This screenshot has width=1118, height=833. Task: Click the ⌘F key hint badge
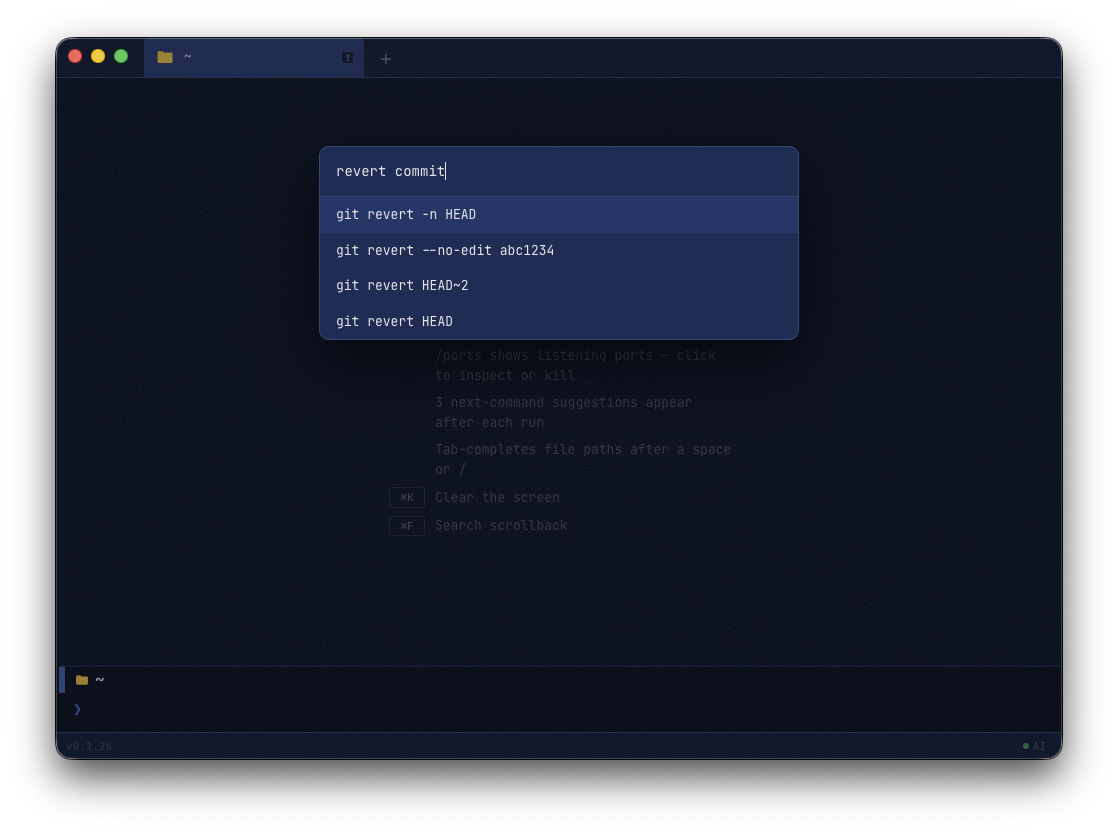[407, 526]
